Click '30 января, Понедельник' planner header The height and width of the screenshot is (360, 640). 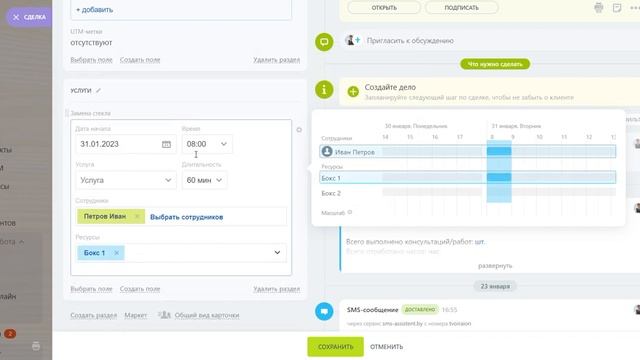[416, 126]
